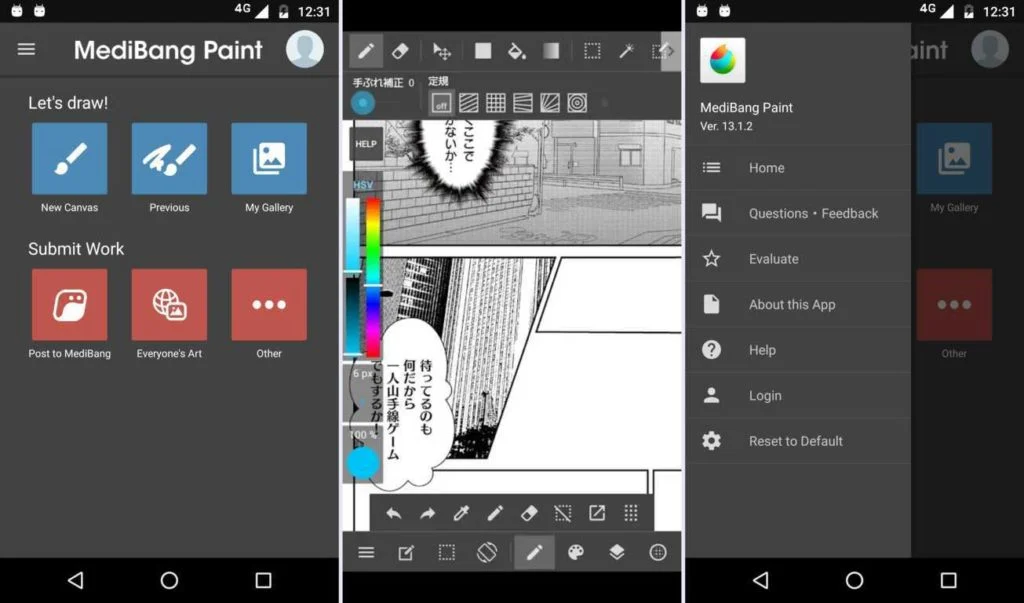Expand the dotted grid shortcut menu
Viewport: 1024px width, 603px height.
tap(631, 513)
